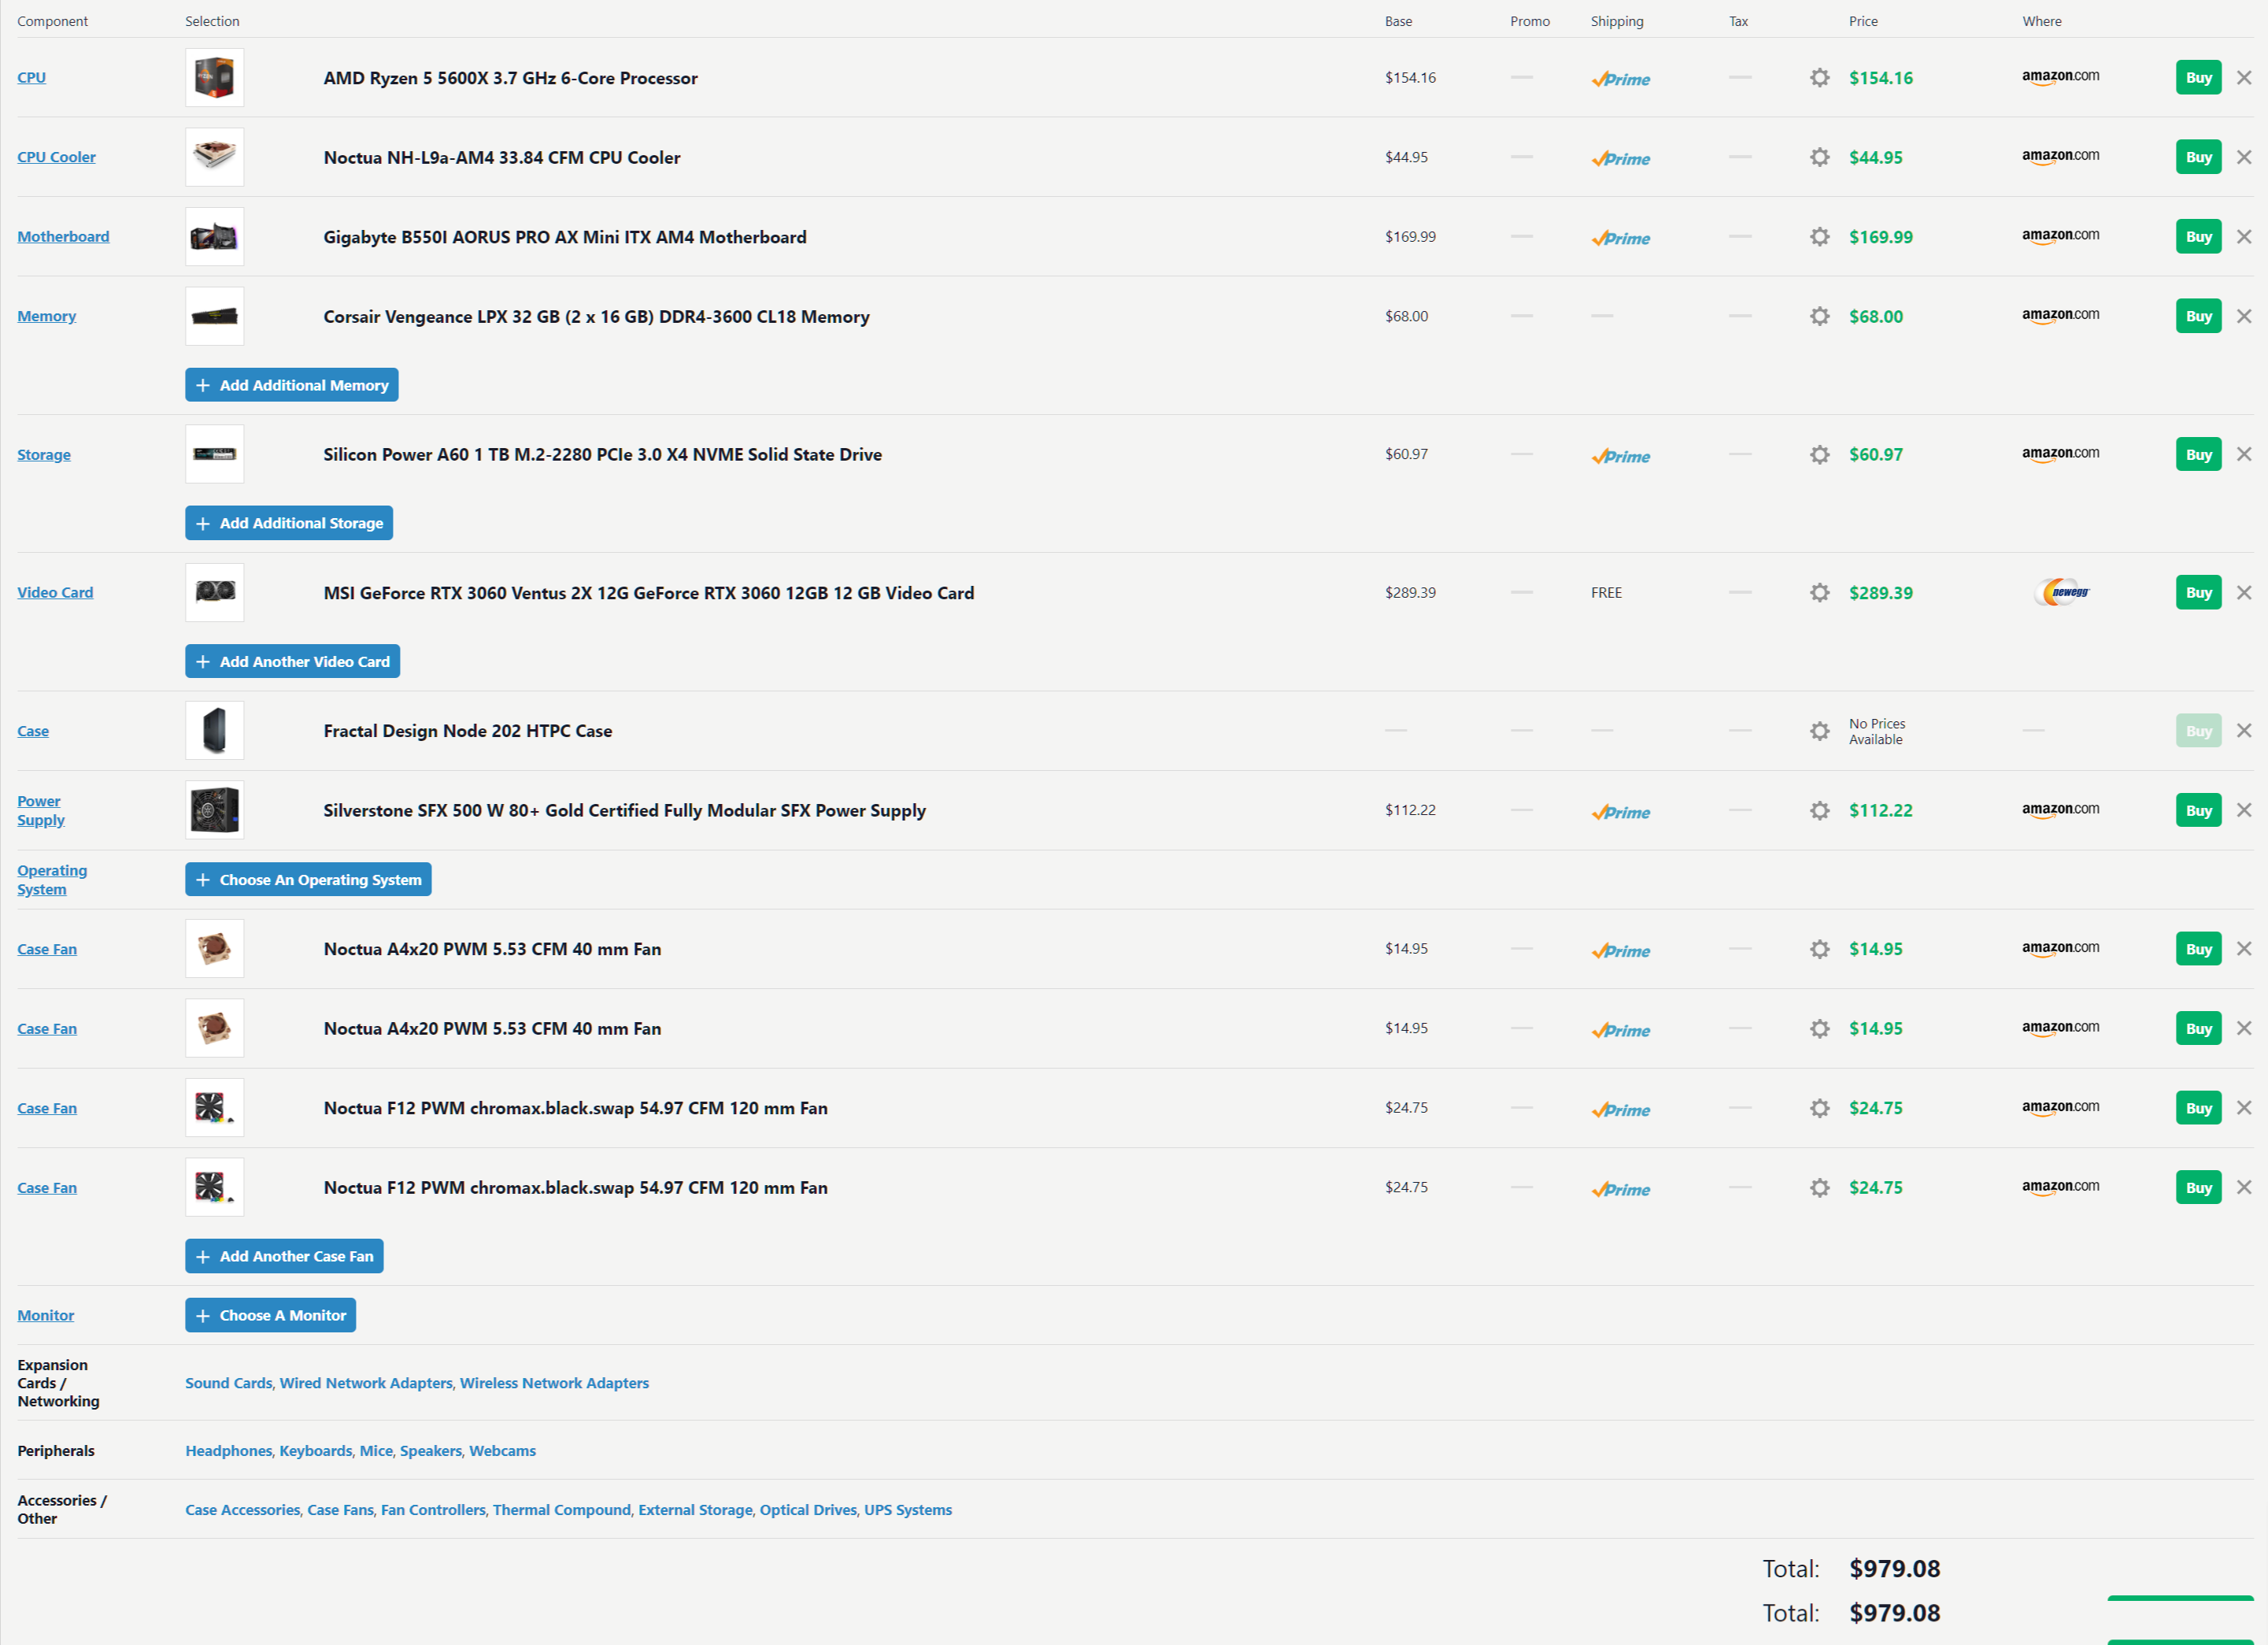2268x1645 pixels.
Task: Open the Motherboard component link
Action: [63, 237]
